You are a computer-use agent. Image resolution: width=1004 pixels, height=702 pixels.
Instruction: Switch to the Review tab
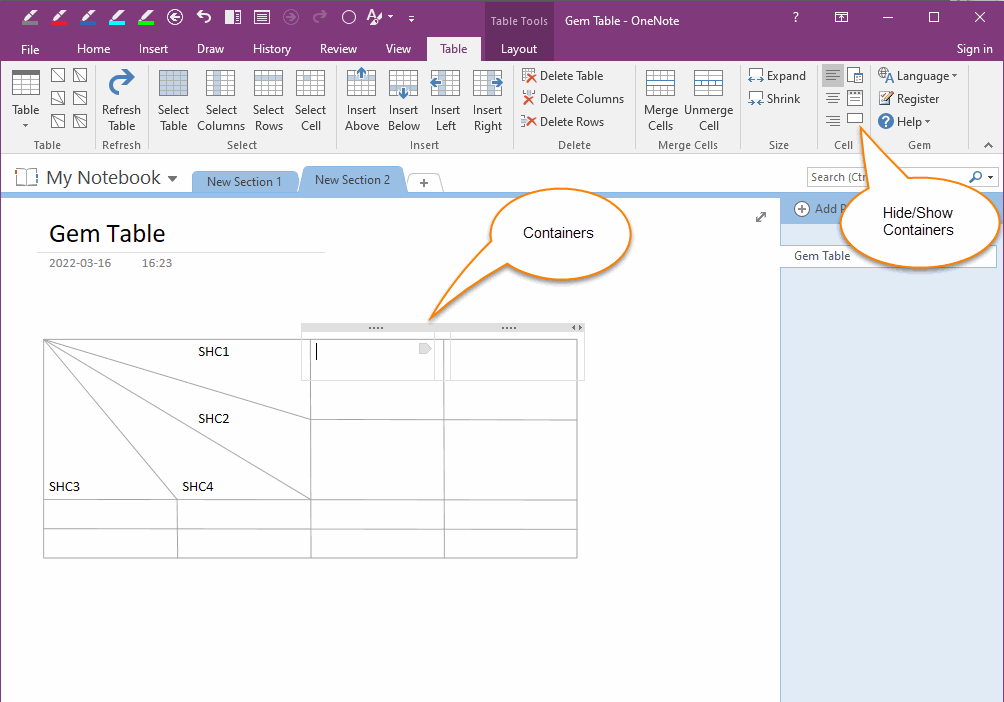pyautogui.click(x=338, y=49)
